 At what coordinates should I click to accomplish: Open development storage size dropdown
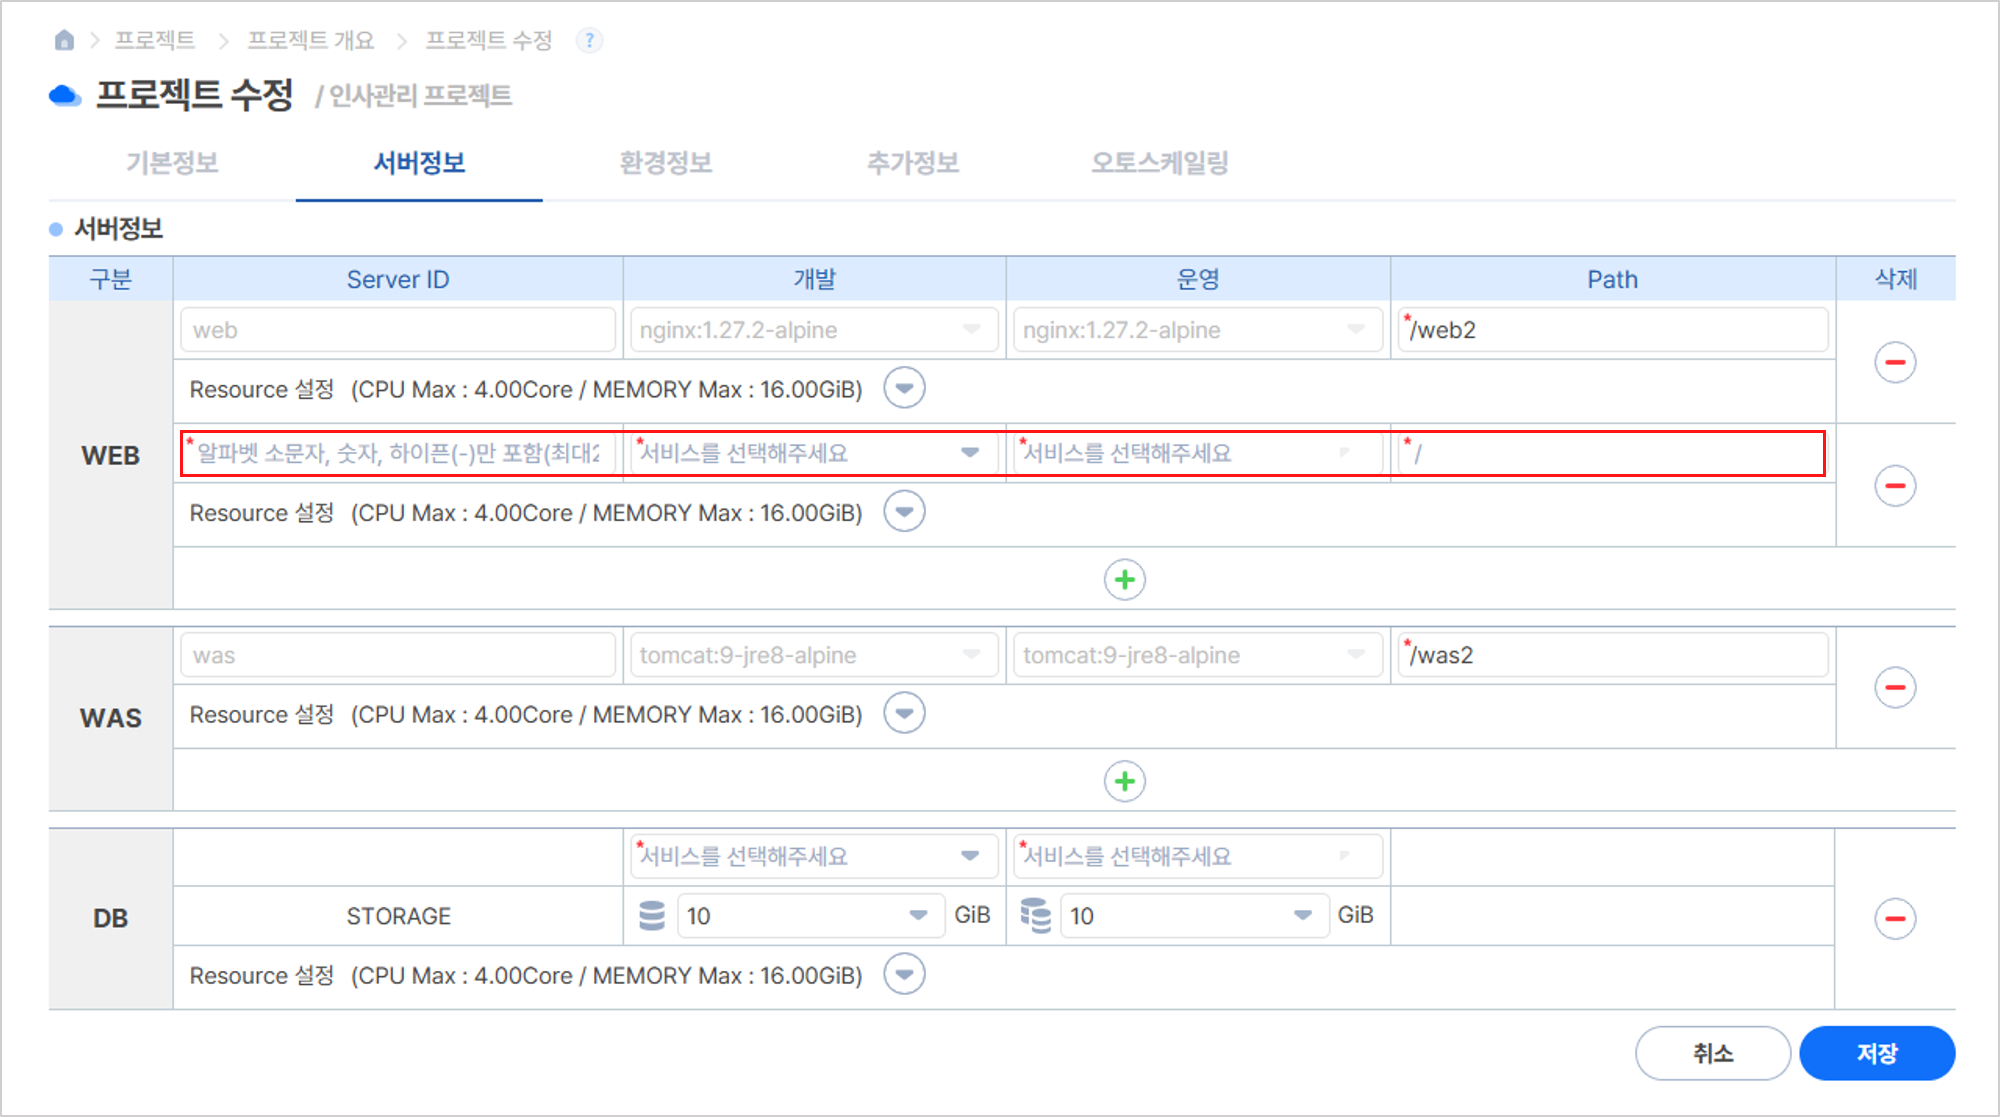[x=810, y=916]
